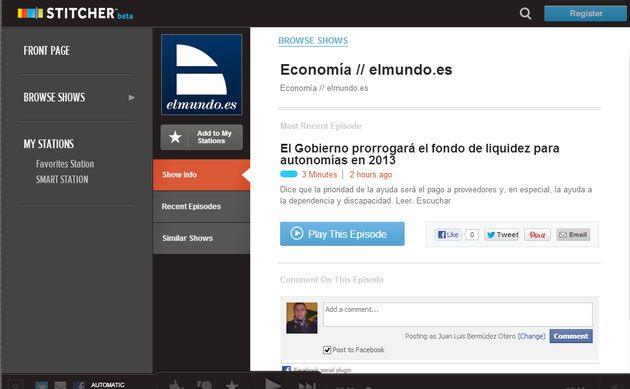Share the episode by Email
This screenshot has height=389, width=630.
click(573, 235)
